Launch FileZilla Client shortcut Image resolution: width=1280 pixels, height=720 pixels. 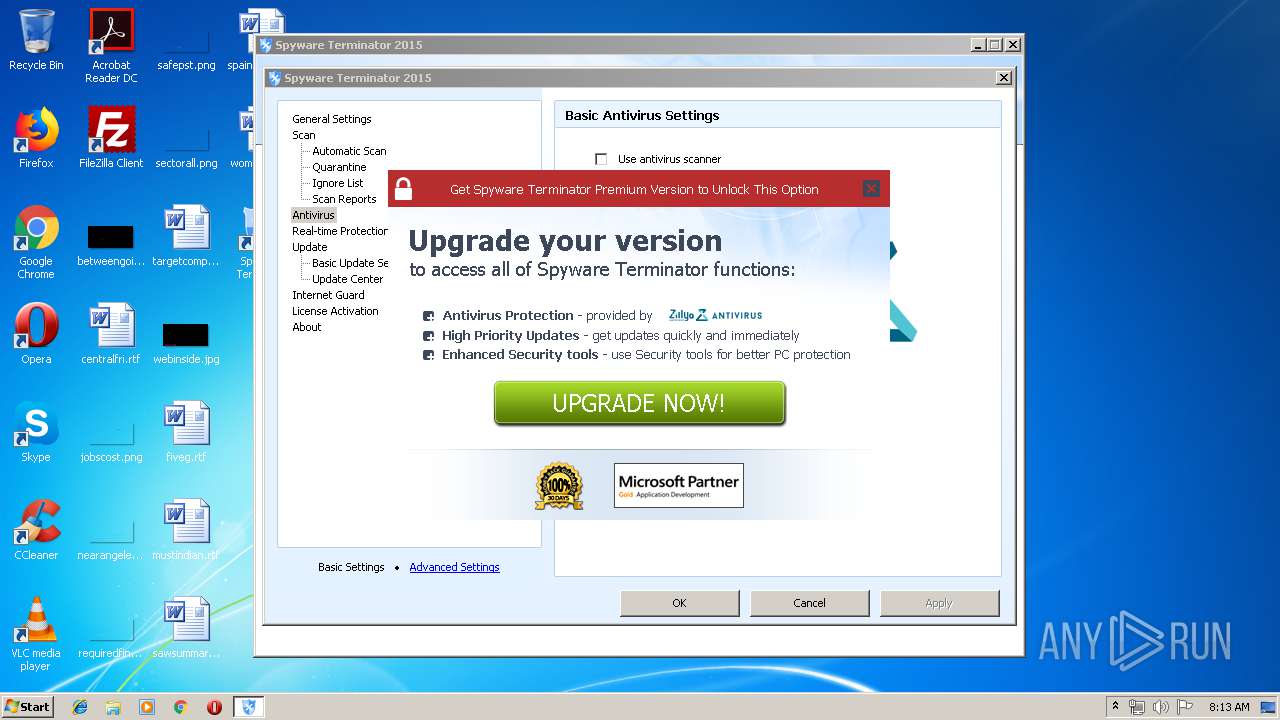coord(111,138)
